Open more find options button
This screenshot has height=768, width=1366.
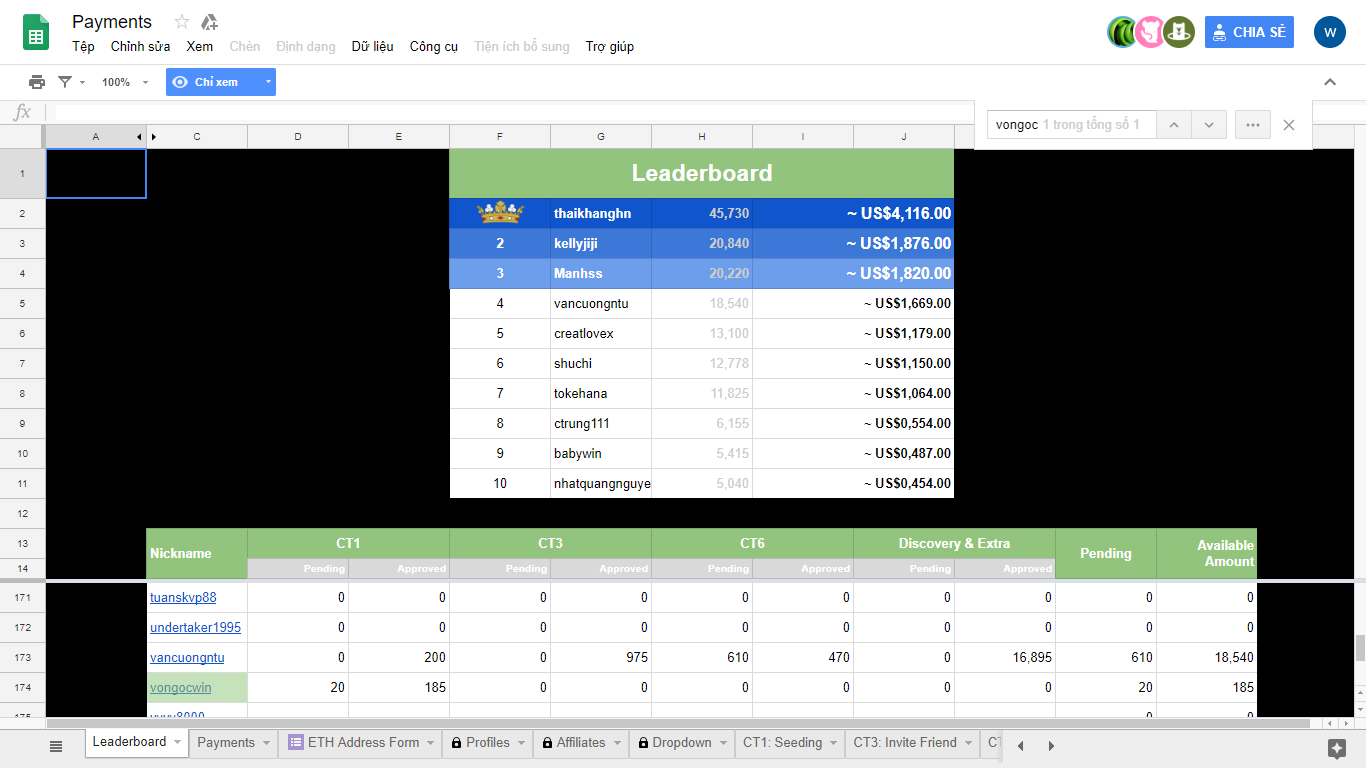point(1253,125)
